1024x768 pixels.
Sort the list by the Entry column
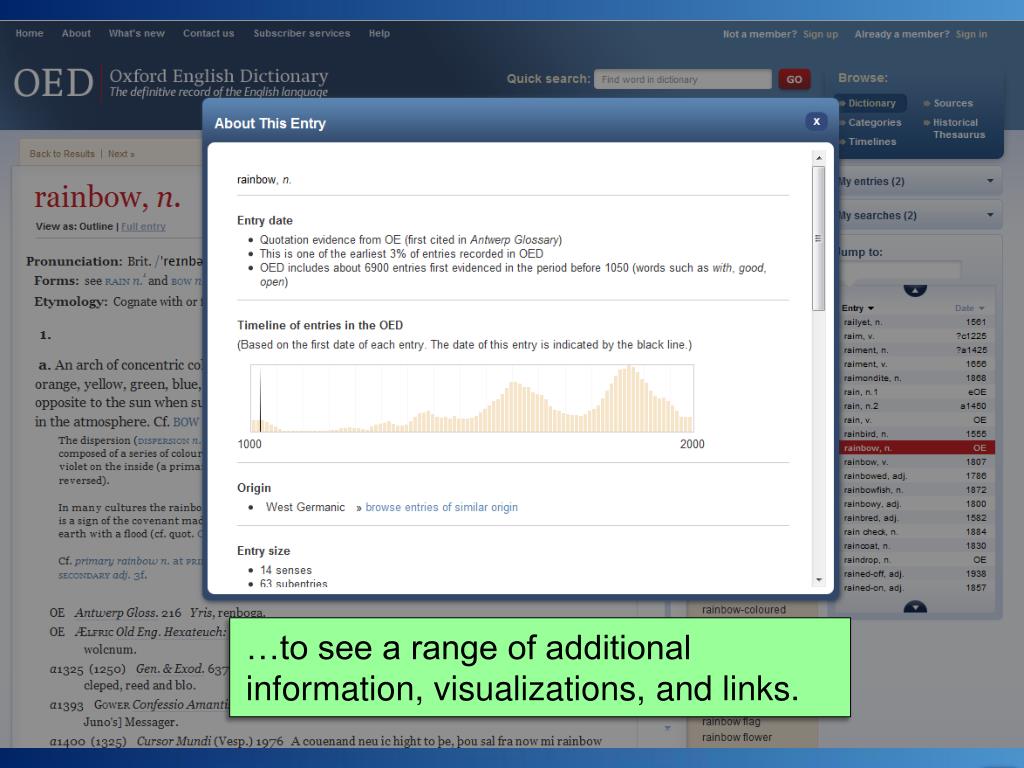(x=857, y=308)
